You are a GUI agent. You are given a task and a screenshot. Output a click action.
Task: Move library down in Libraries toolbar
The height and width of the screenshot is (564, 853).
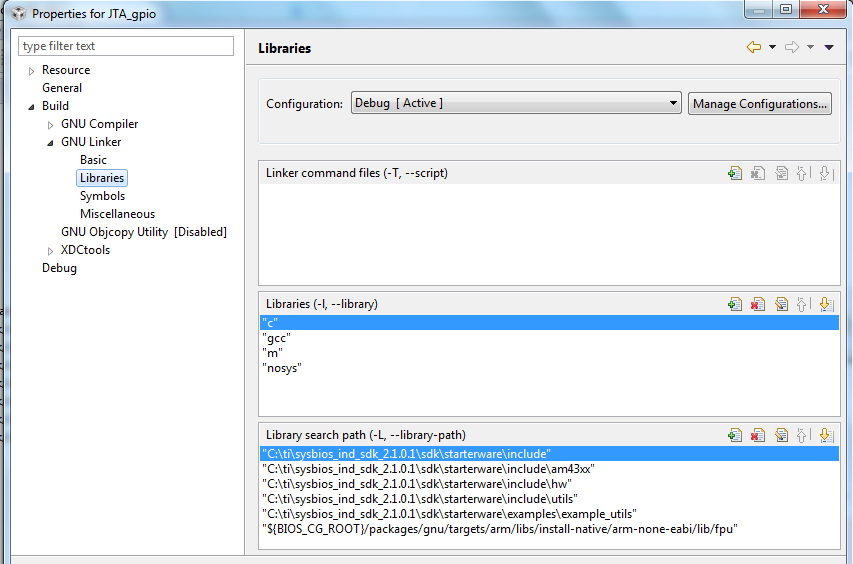pos(825,304)
